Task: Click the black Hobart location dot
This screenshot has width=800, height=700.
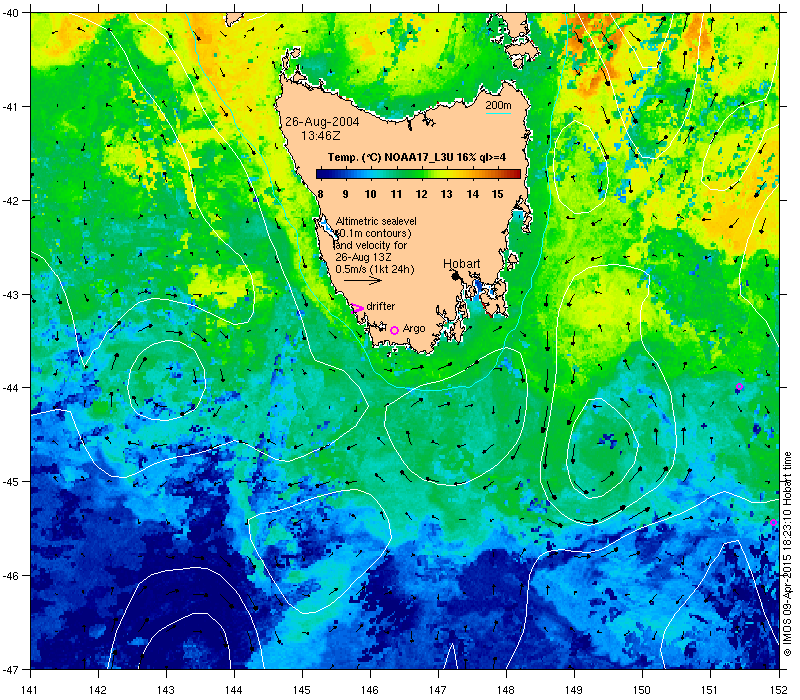Action: [x=455, y=276]
